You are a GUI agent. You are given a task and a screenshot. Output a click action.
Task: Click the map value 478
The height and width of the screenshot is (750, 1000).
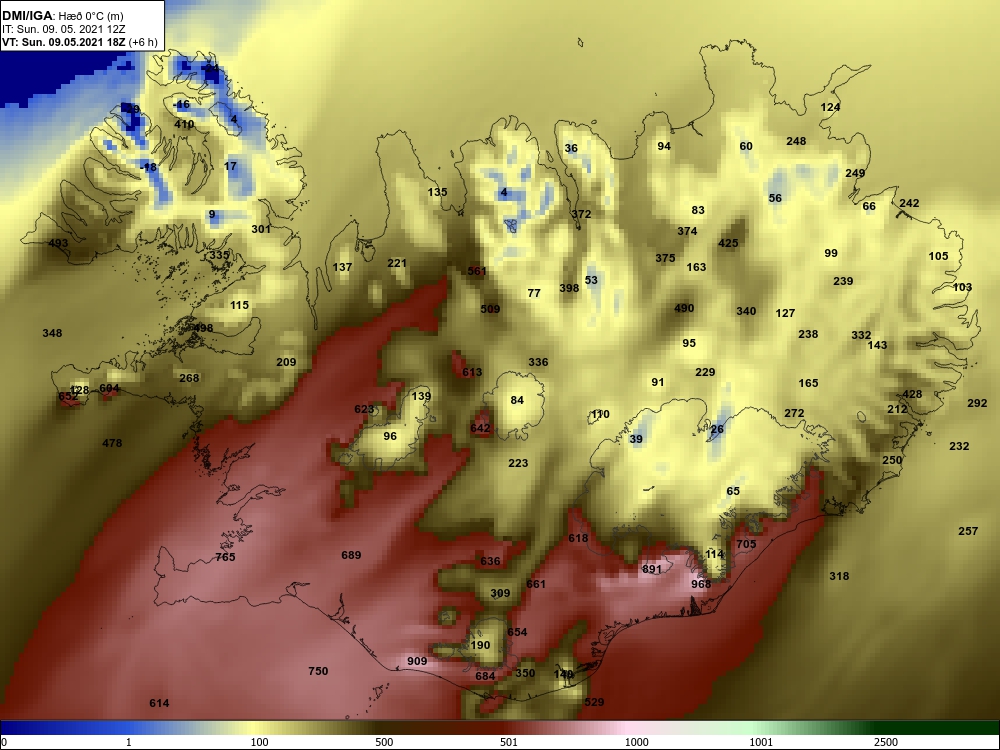click(112, 443)
